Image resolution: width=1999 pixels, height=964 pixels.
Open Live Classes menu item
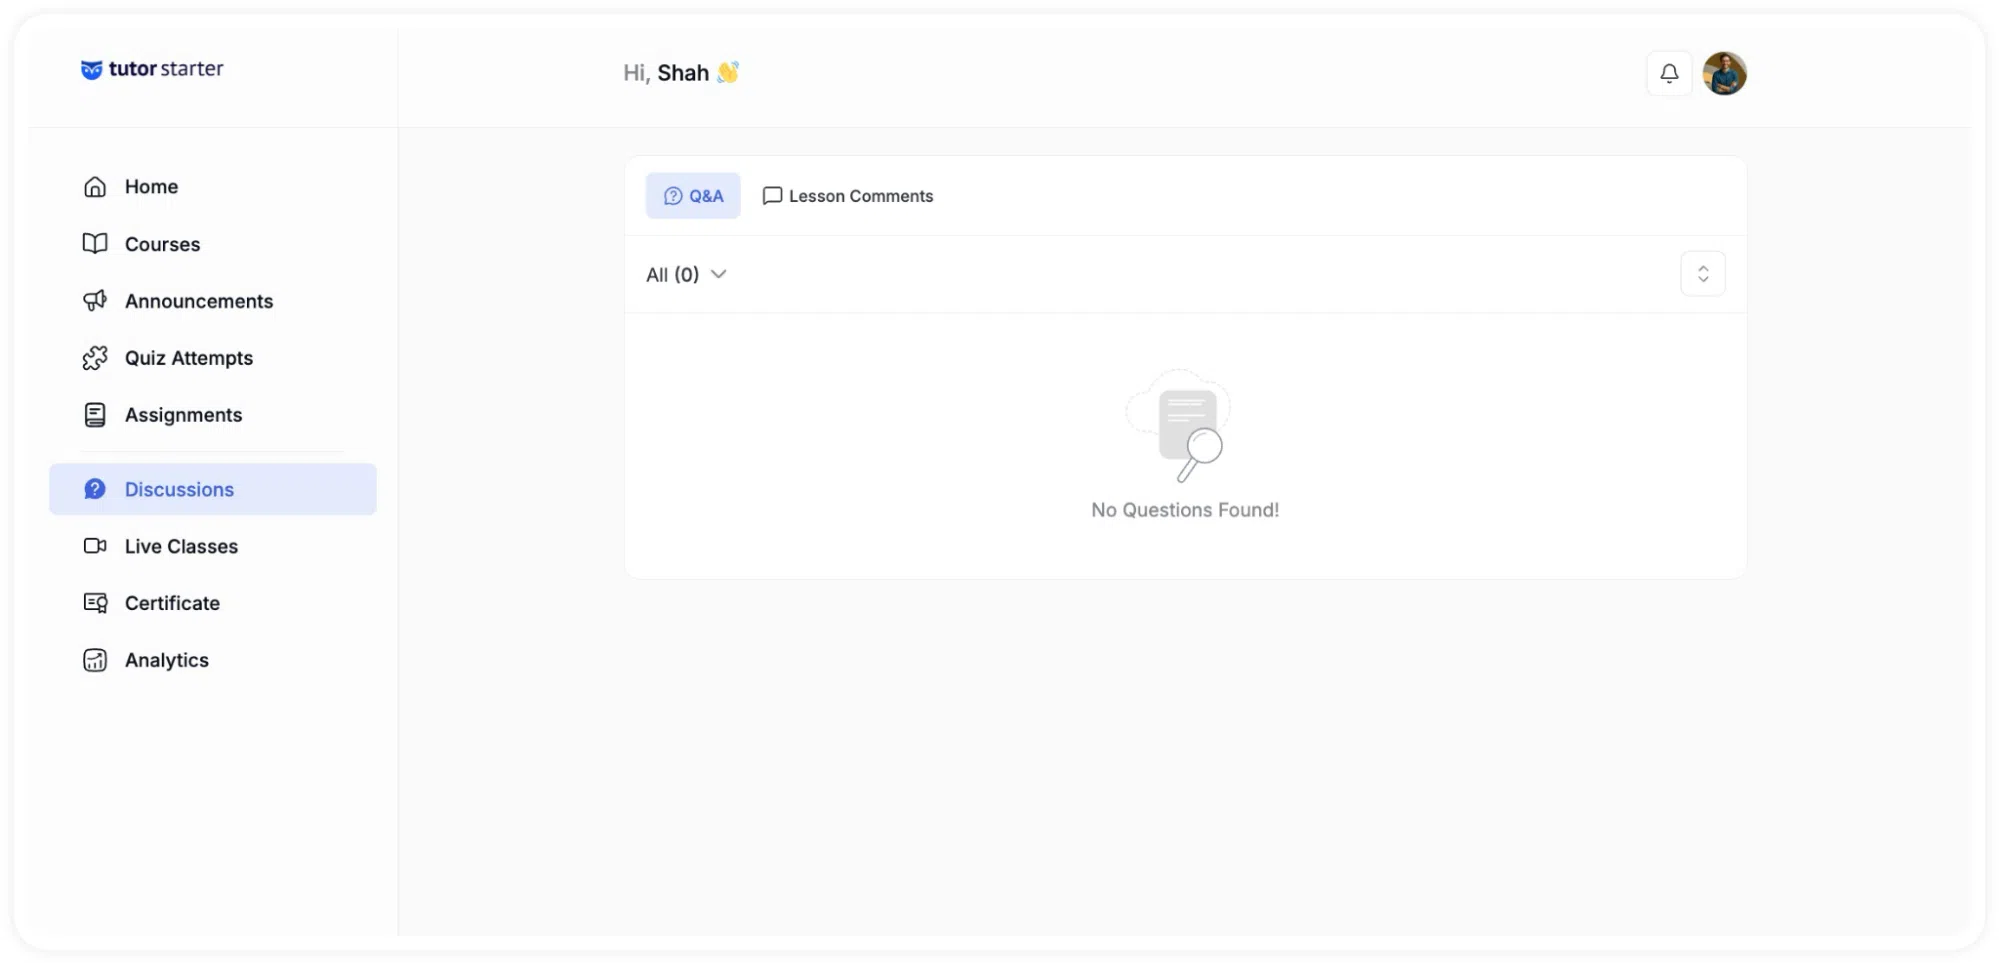click(x=213, y=546)
